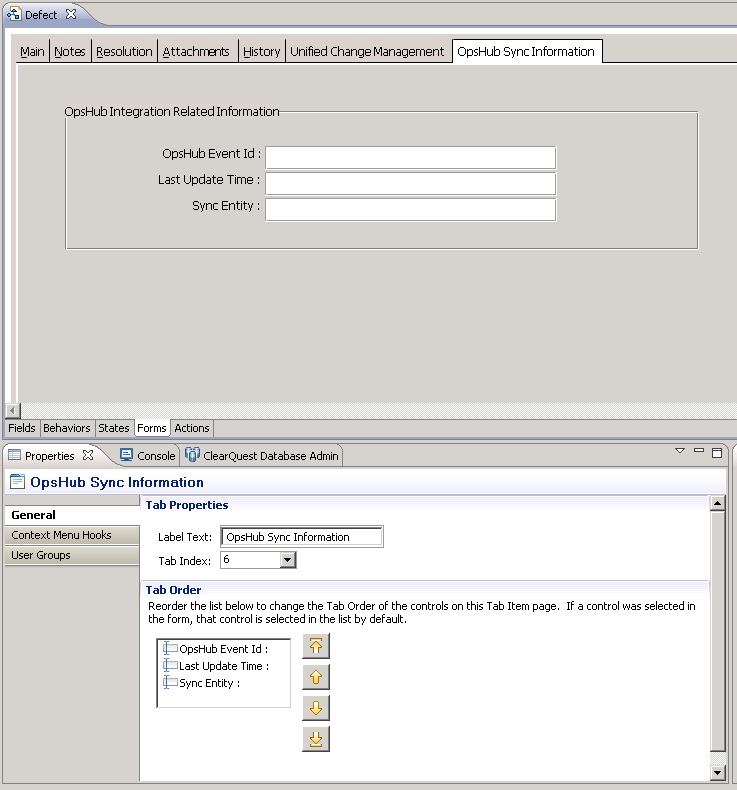The width and height of the screenshot is (737, 790).
Task: Click the OpsHub Event Id field
Action: coord(410,158)
